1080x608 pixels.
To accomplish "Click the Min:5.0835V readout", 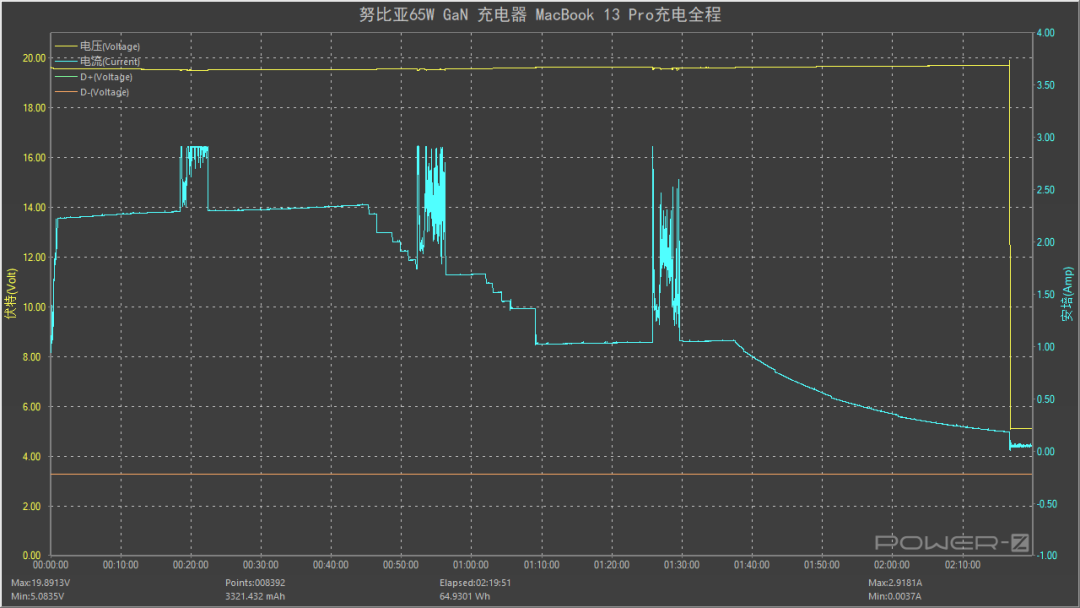I will tap(37, 596).
